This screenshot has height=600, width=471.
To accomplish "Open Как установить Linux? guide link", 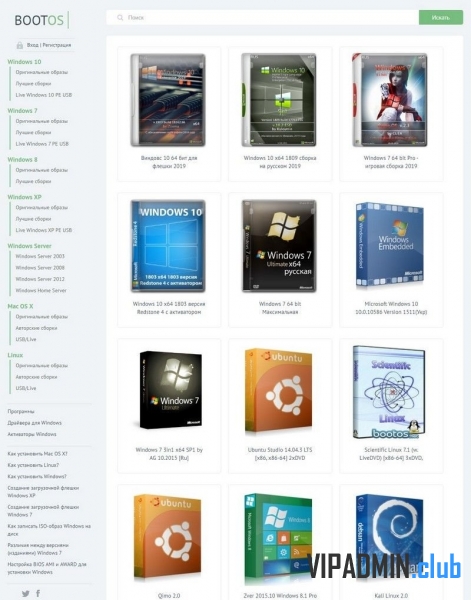I will (33, 465).
